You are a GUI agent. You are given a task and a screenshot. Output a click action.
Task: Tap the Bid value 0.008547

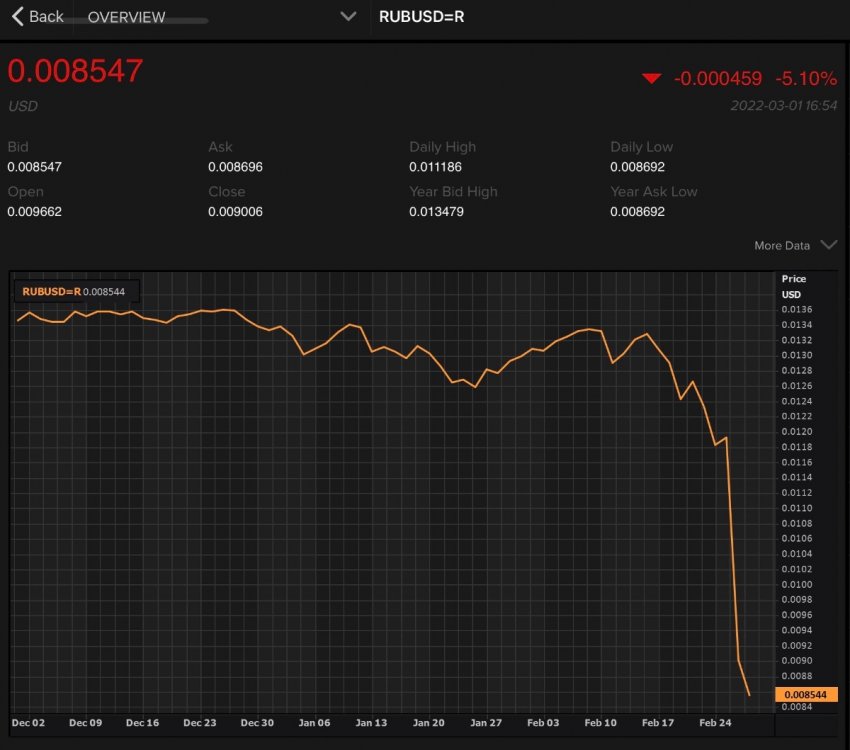point(34,167)
